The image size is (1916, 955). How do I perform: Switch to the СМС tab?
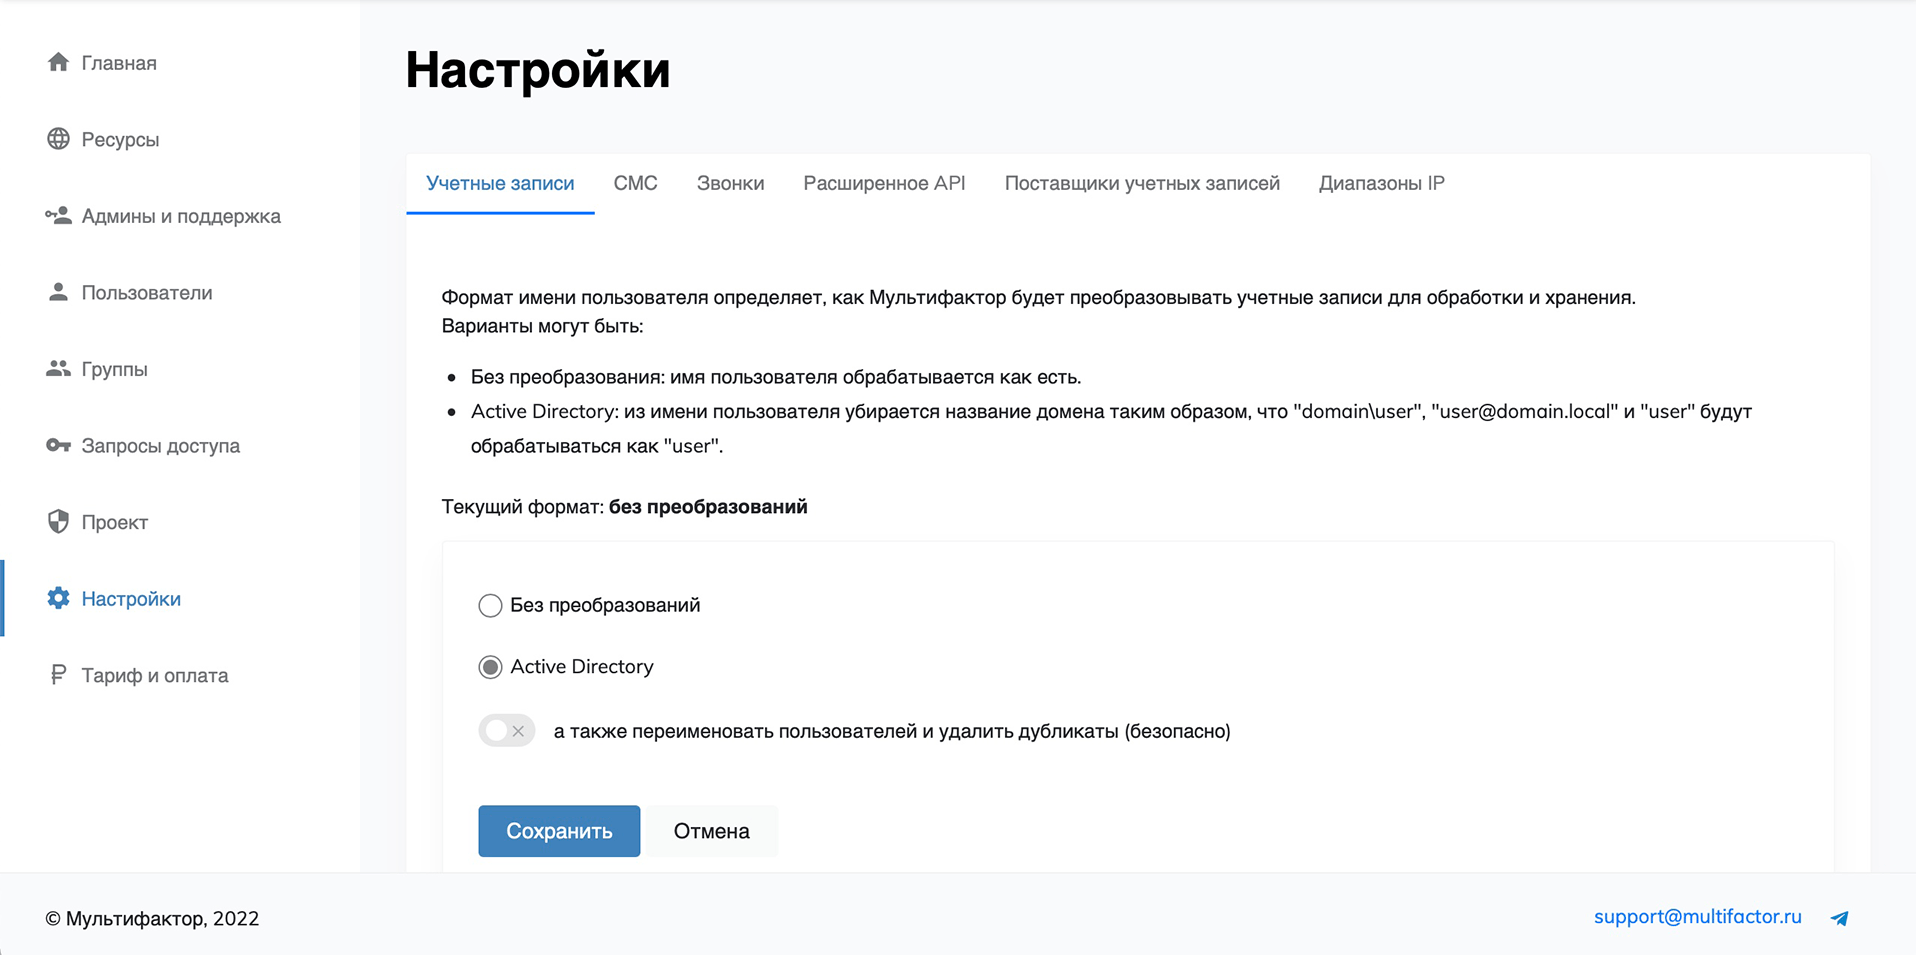[635, 183]
